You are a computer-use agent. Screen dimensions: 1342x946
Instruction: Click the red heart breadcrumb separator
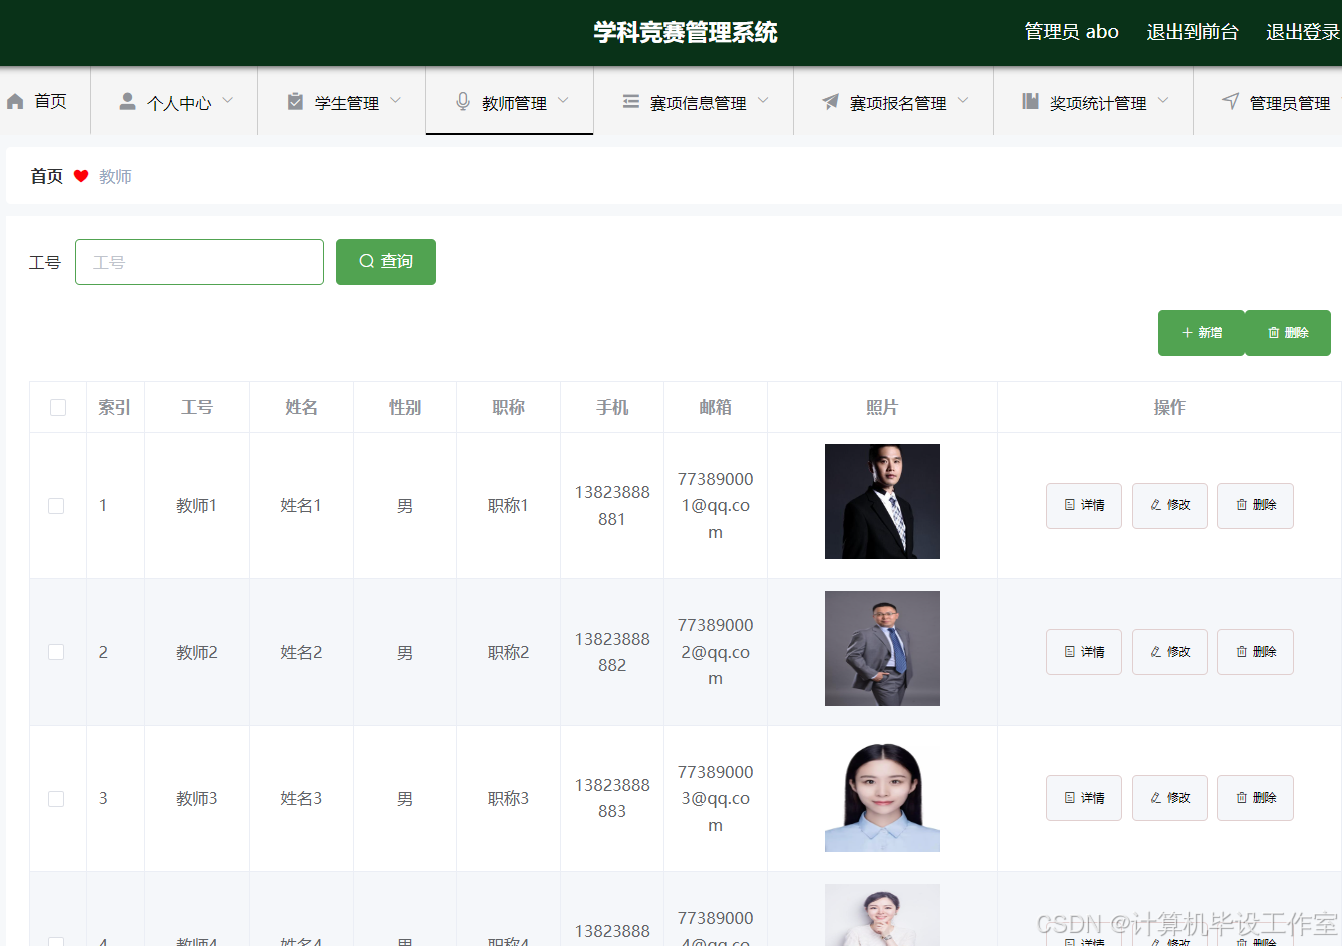81,176
